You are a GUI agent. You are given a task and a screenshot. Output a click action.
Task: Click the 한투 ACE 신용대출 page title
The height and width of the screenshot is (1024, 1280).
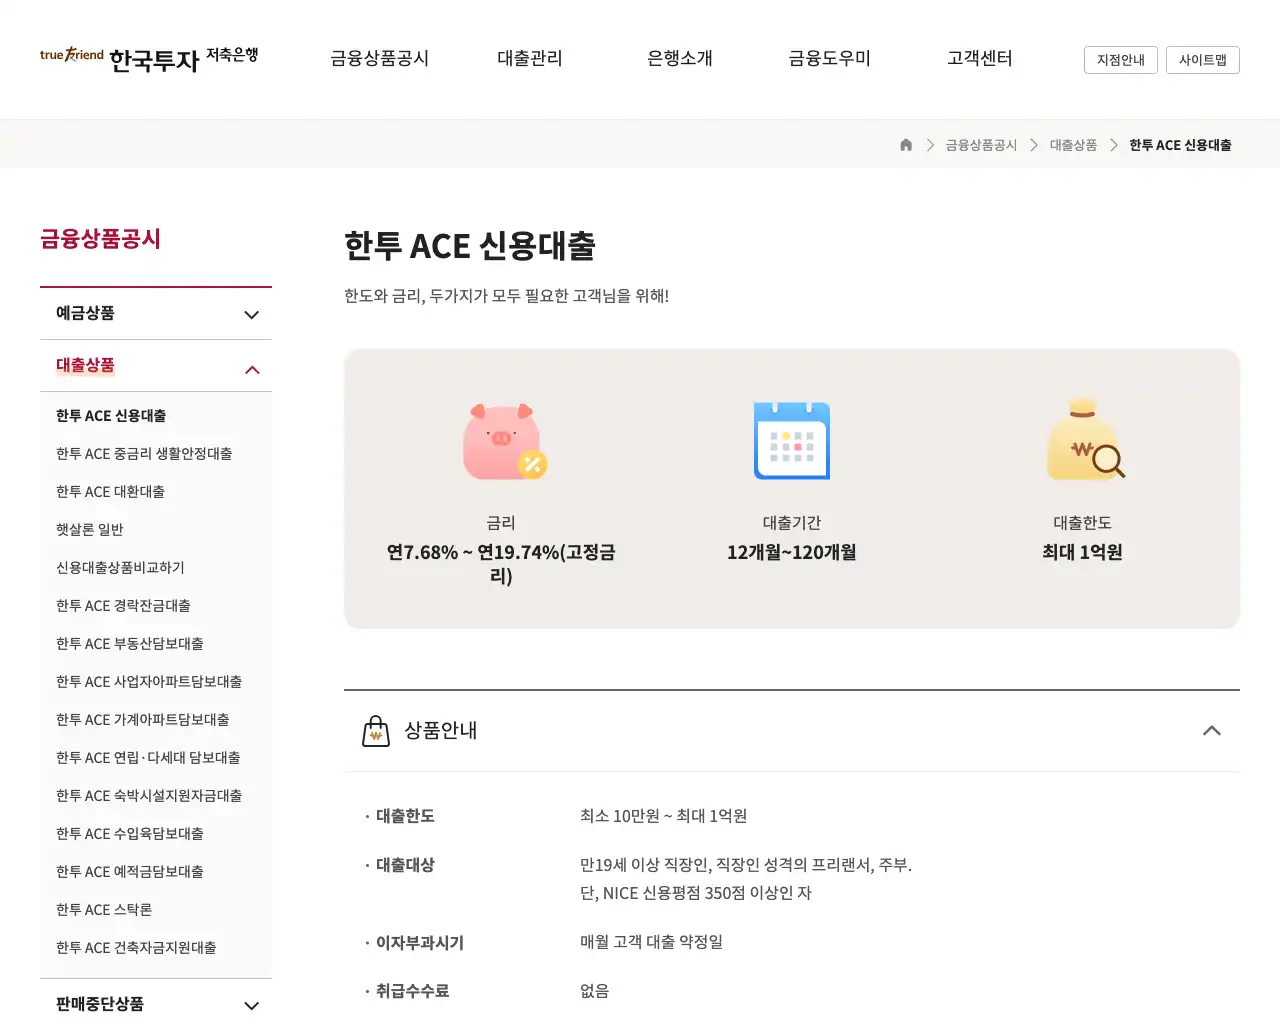click(470, 246)
